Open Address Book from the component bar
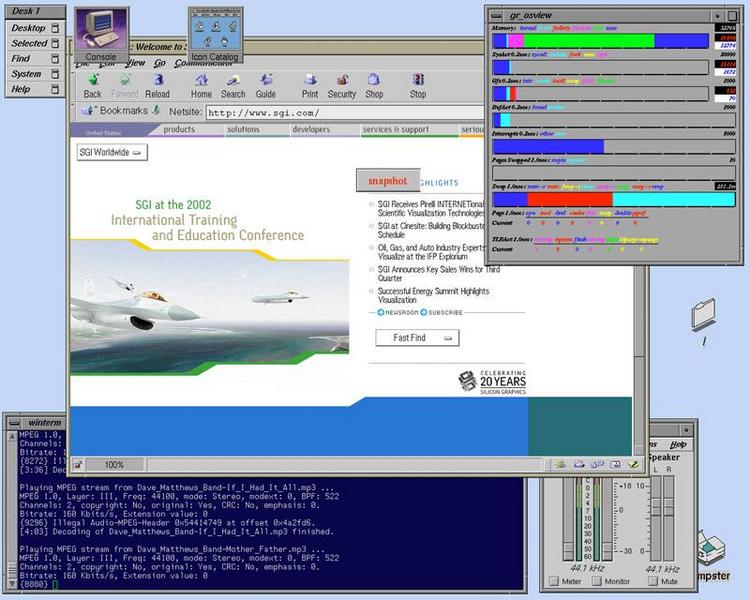Screen dimensions: 750x600 coord(615,464)
